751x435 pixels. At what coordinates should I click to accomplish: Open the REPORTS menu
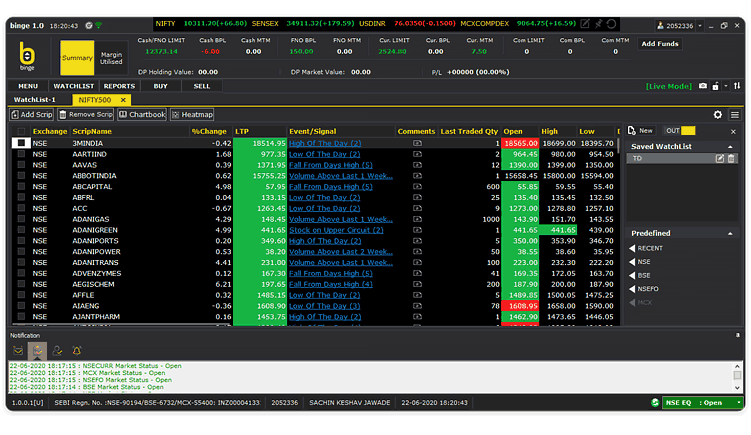tap(119, 86)
